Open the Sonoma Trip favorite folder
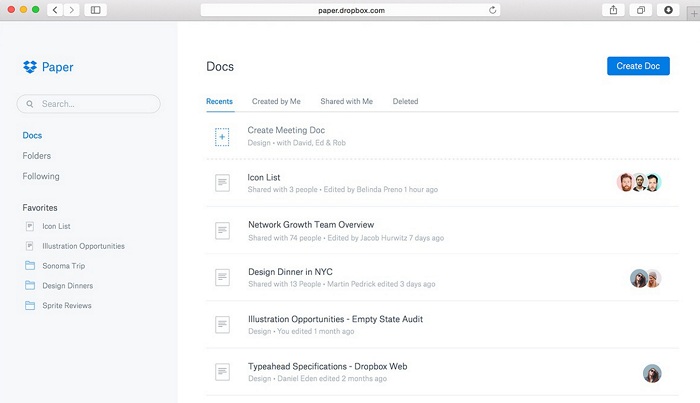 [63, 266]
